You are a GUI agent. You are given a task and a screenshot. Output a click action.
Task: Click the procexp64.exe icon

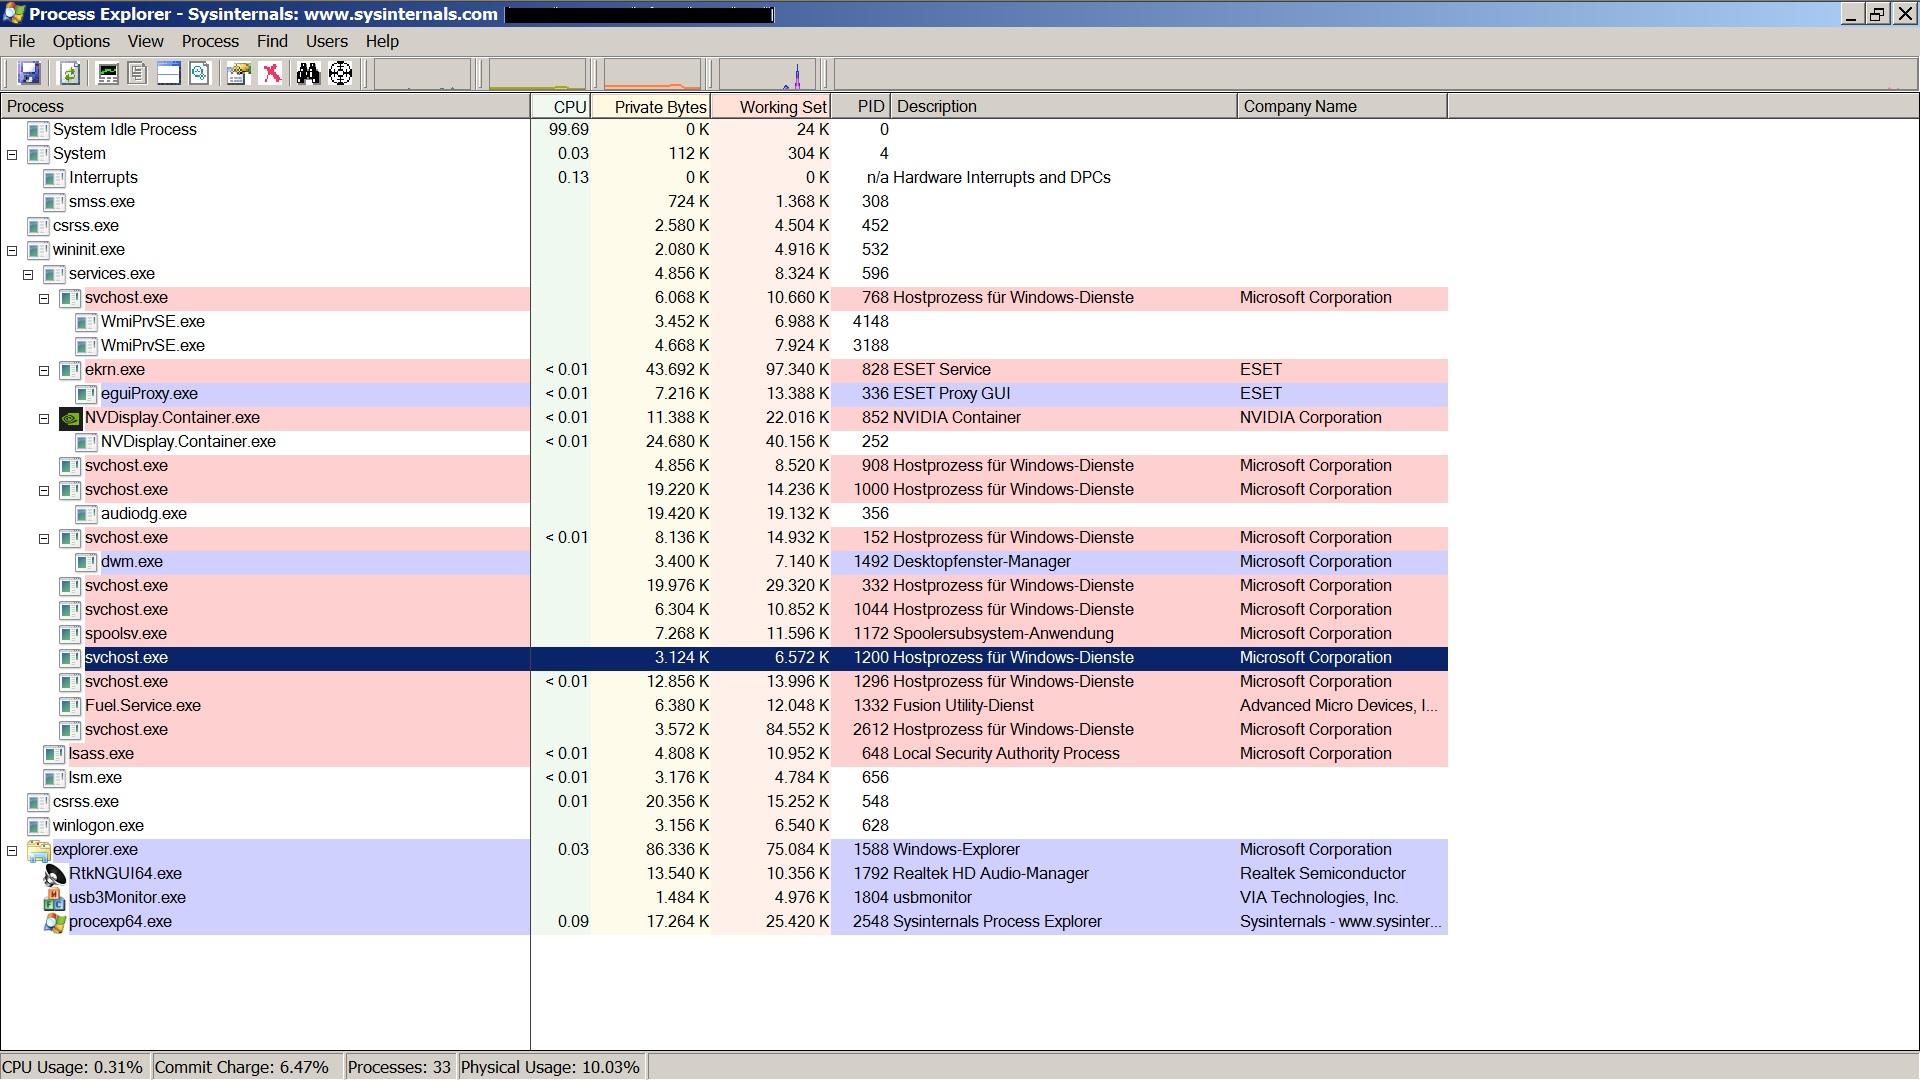54,922
